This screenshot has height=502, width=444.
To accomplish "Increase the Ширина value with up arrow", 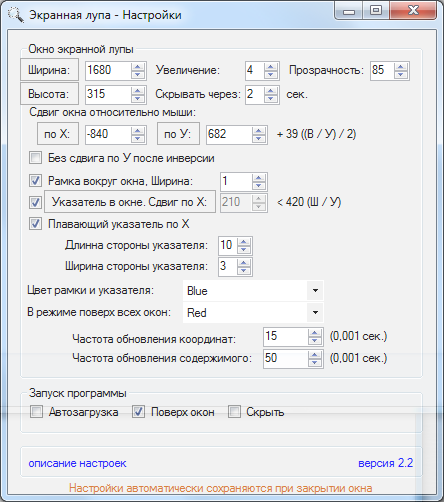I will click(x=138, y=67).
